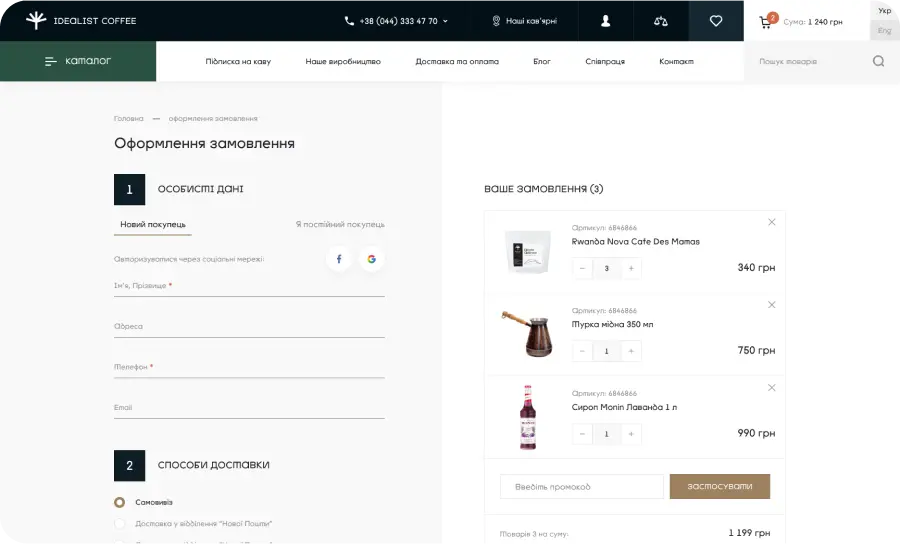Open the Контакт menu item
This screenshot has height=544, width=900.
click(x=676, y=61)
